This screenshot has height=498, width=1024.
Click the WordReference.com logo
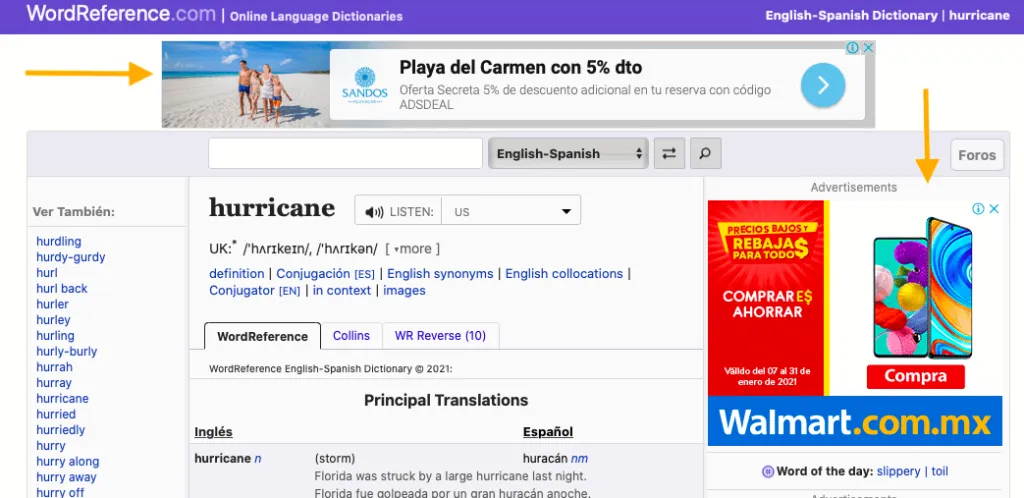[x=121, y=14]
